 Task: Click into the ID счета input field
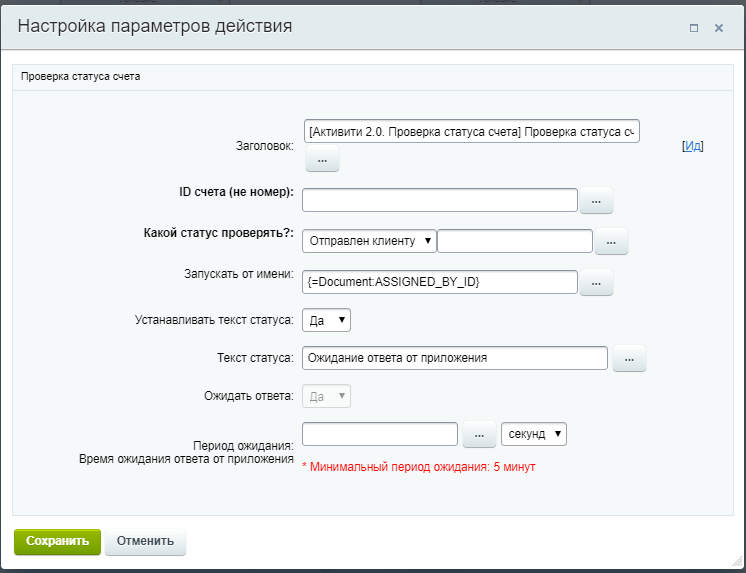click(440, 201)
